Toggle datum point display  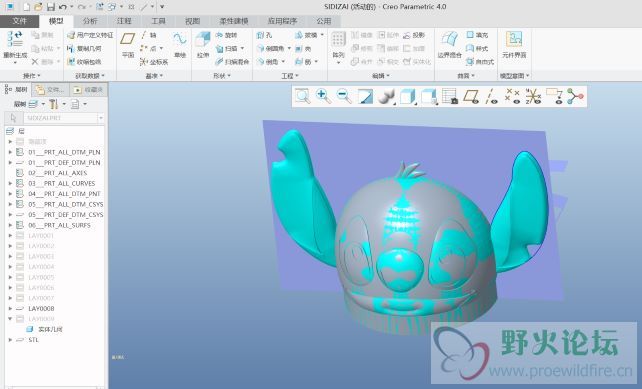[x=512, y=97]
